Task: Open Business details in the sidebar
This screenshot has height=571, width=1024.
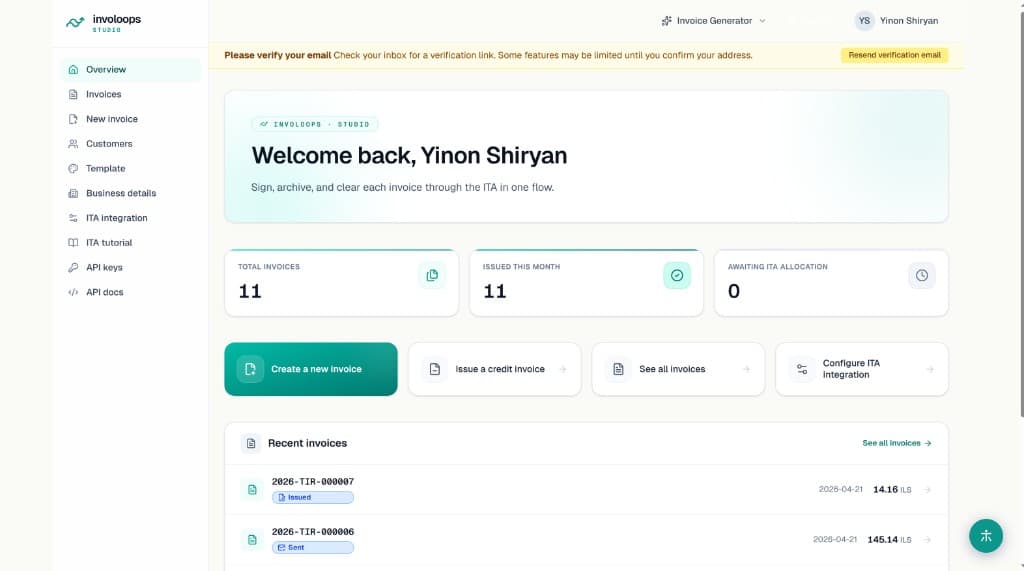Action: coord(131,193)
